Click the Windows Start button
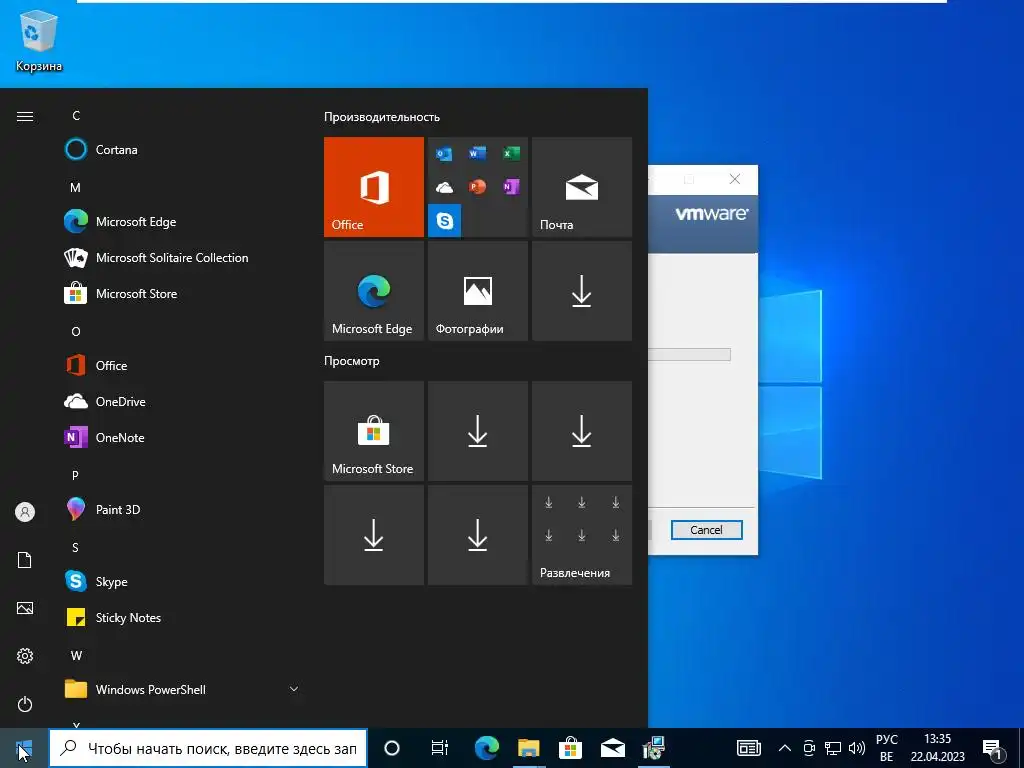The height and width of the screenshot is (768, 1024). (x=24, y=748)
